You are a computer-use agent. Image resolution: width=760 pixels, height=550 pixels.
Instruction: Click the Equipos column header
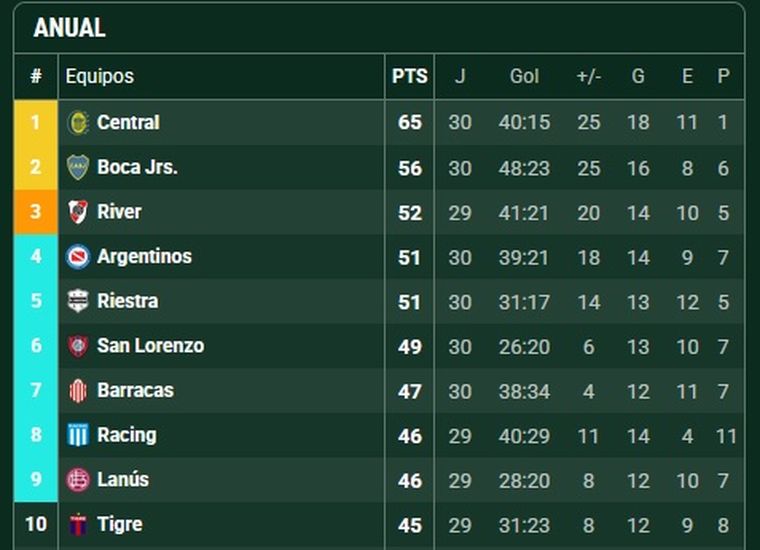point(99,76)
